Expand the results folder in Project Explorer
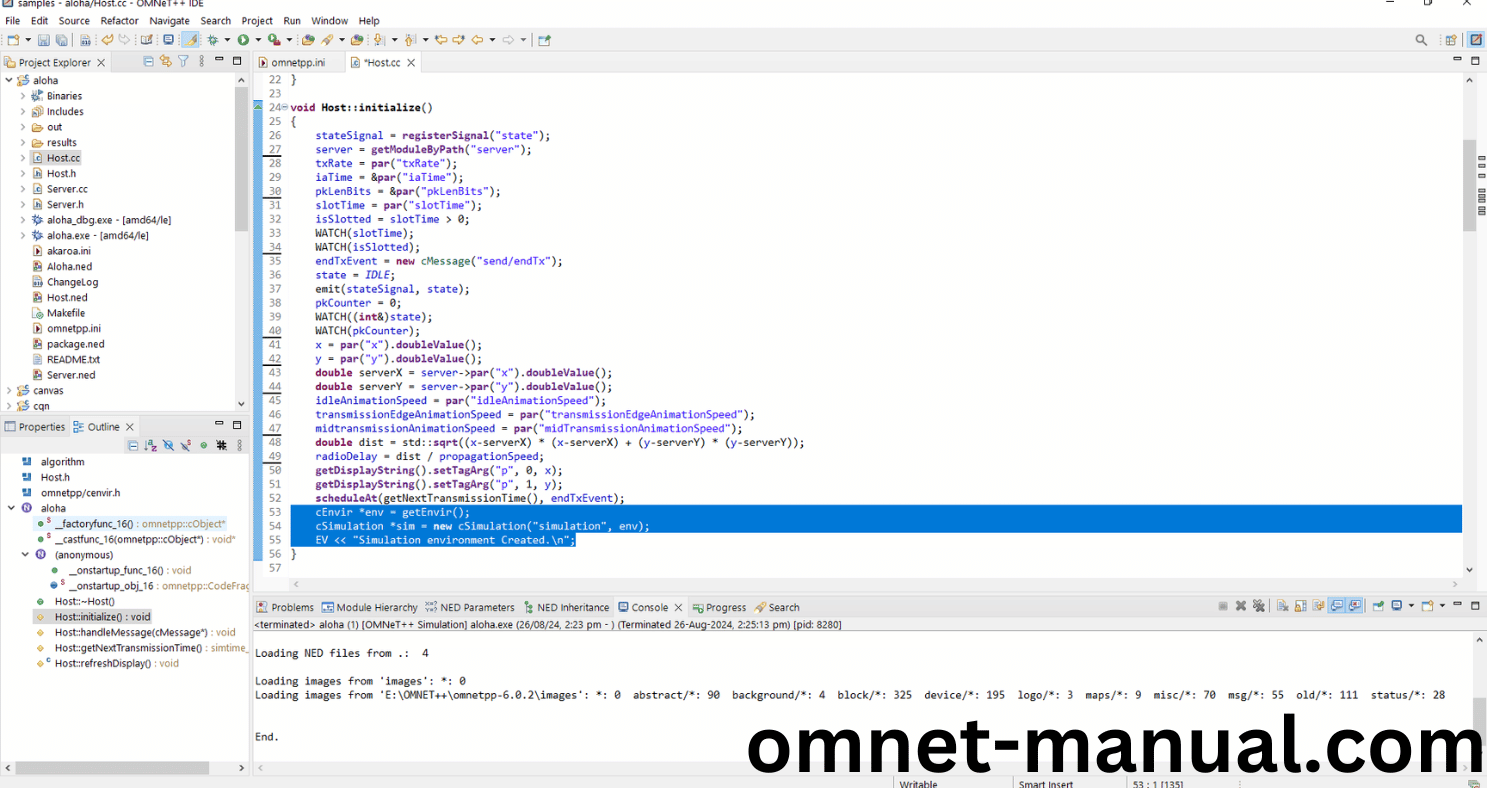The width and height of the screenshot is (1487, 788). (x=23, y=143)
